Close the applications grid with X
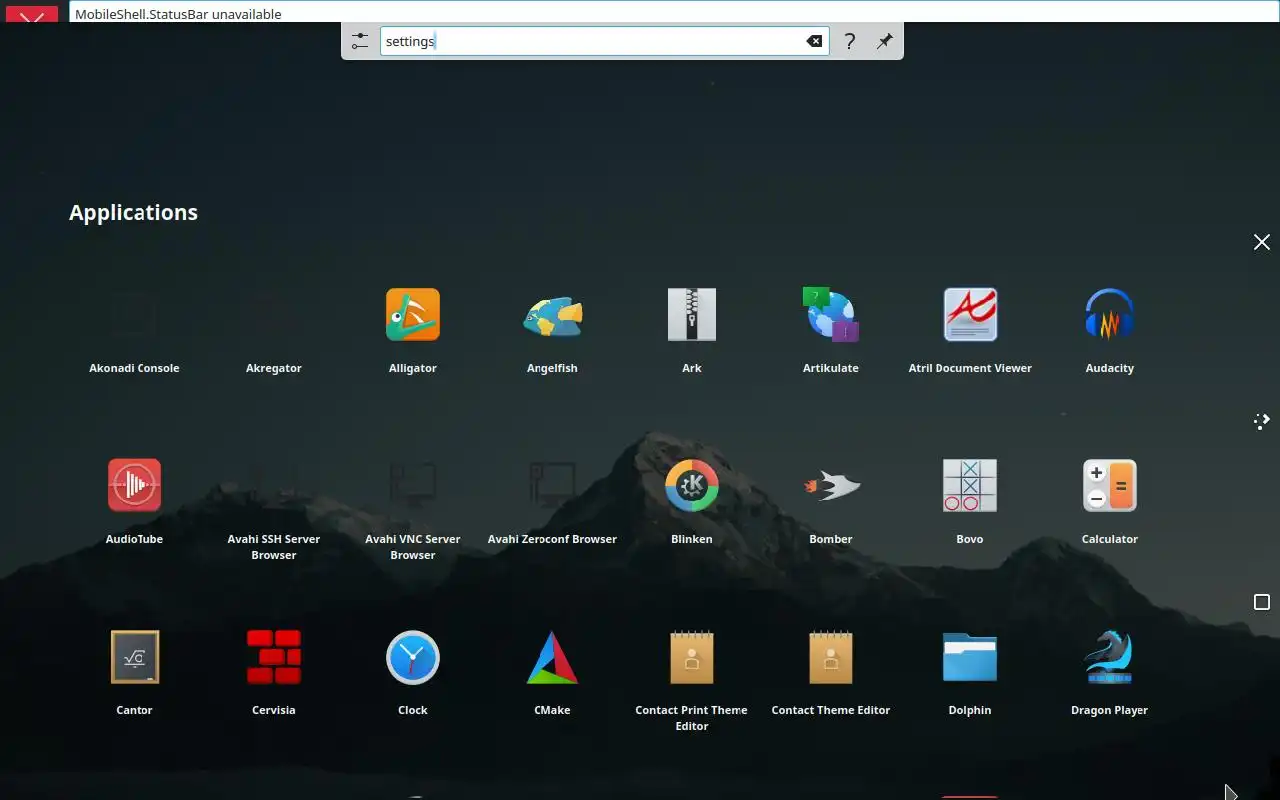1280x800 pixels. 1262,242
